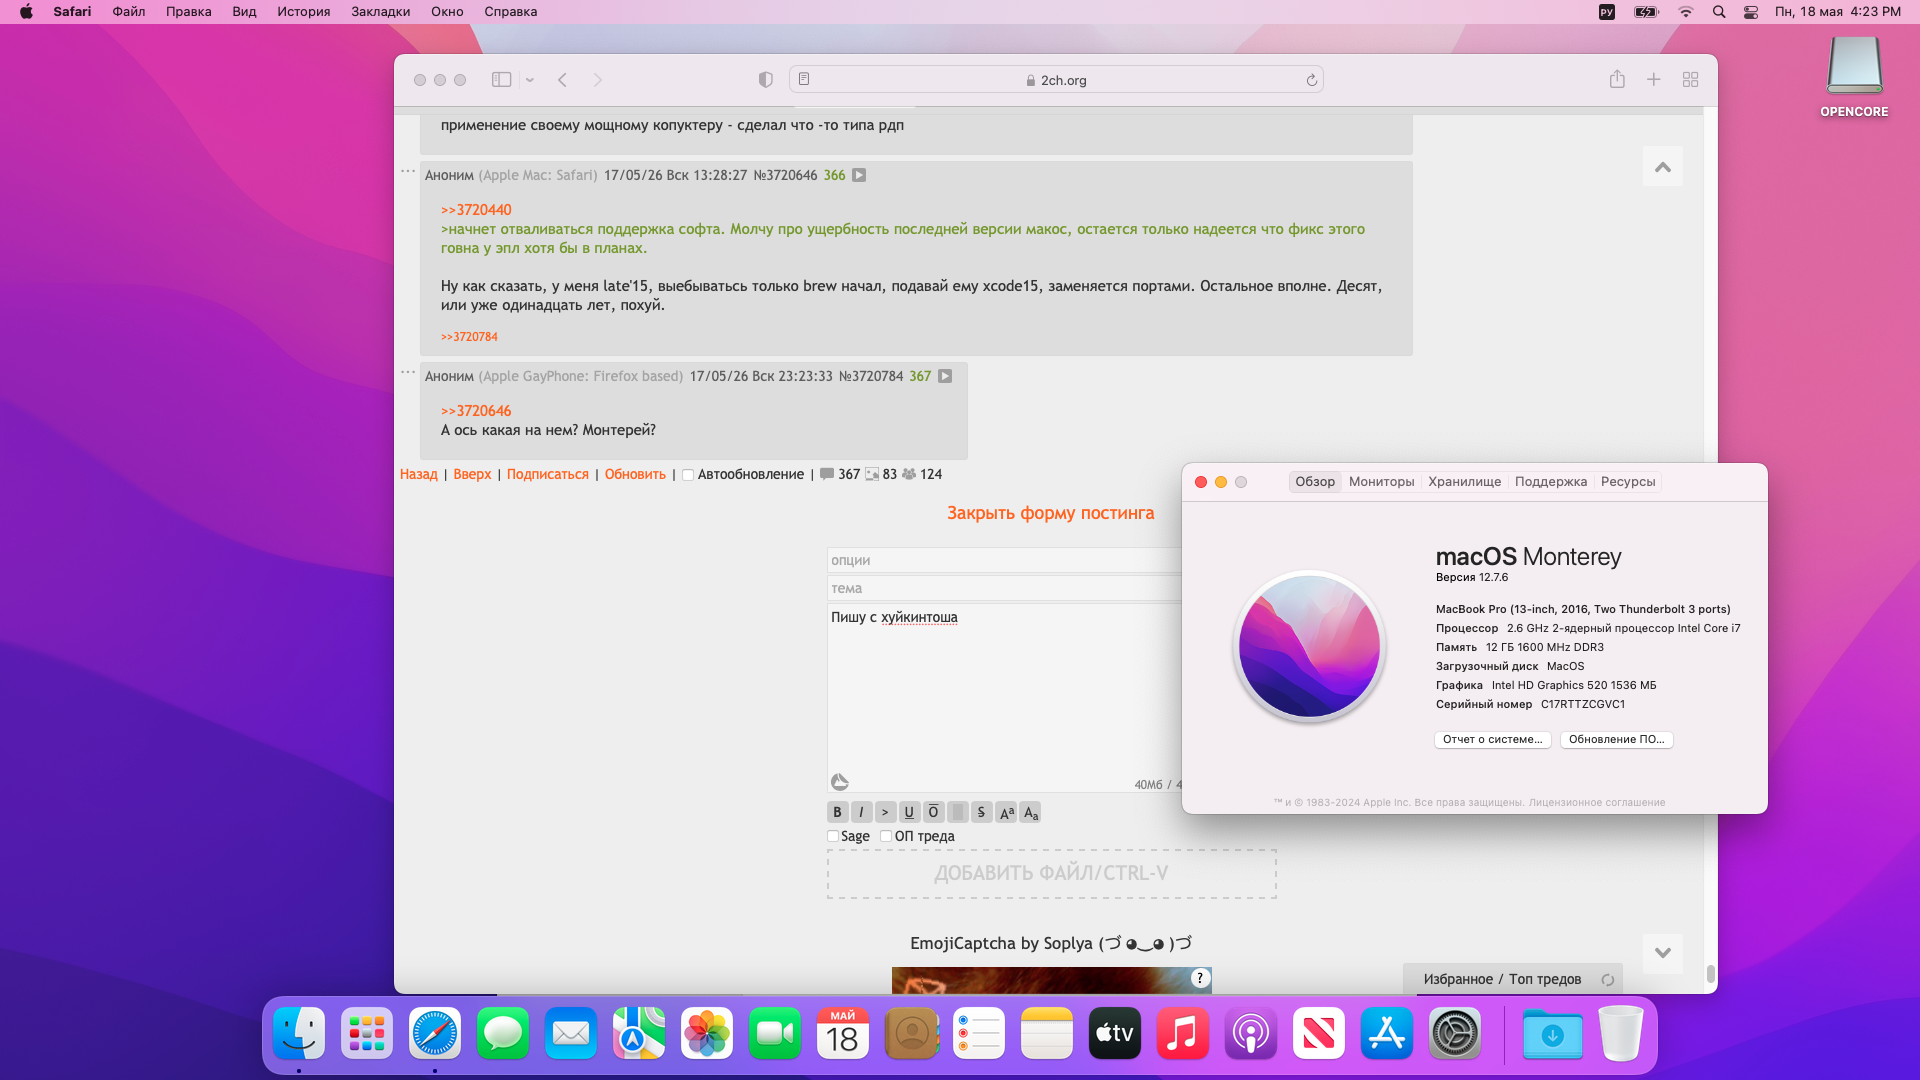Jump to page top with up chevron
The width and height of the screenshot is (1920, 1080).
pos(1662,167)
